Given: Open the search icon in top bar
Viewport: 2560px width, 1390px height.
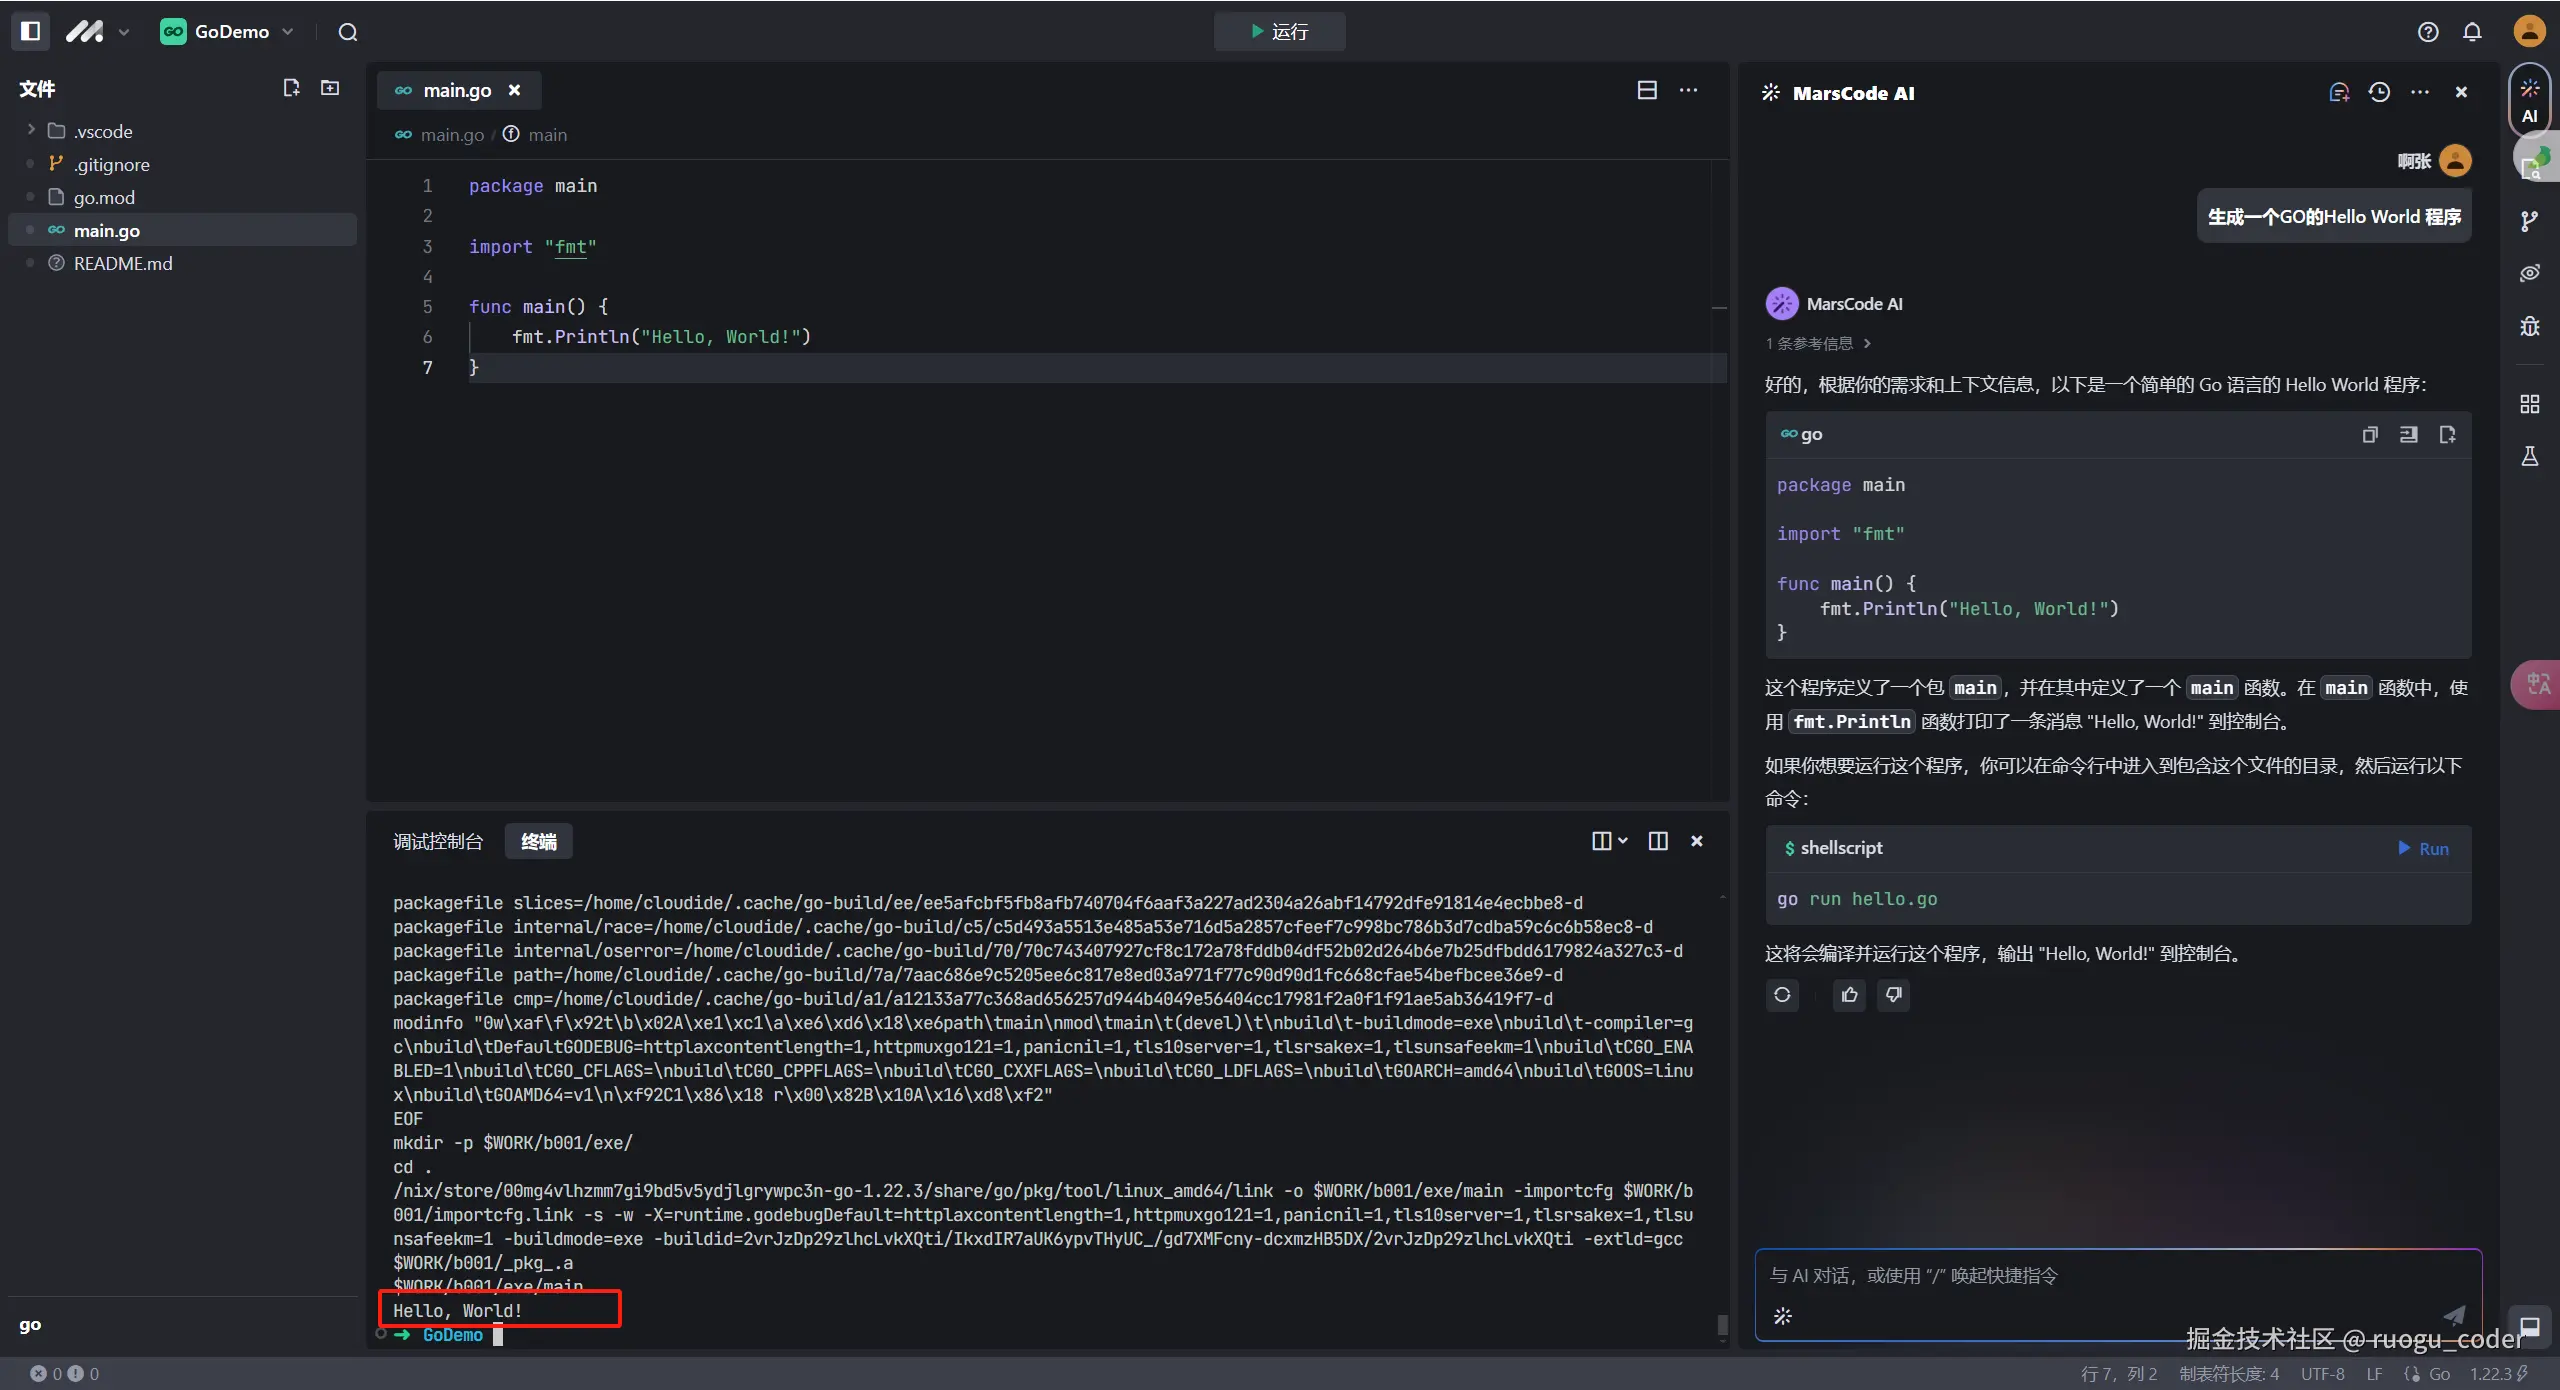Looking at the screenshot, I should click(347, 32).
